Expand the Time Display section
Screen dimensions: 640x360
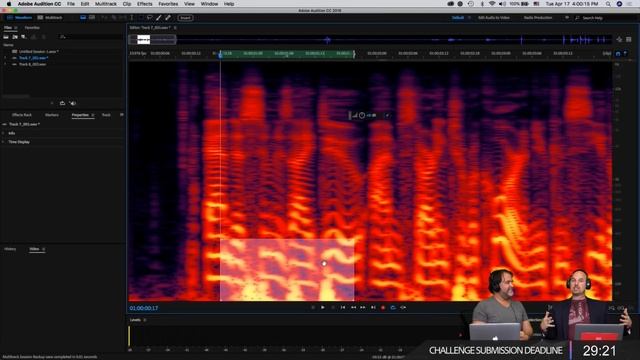pos(3,142)
